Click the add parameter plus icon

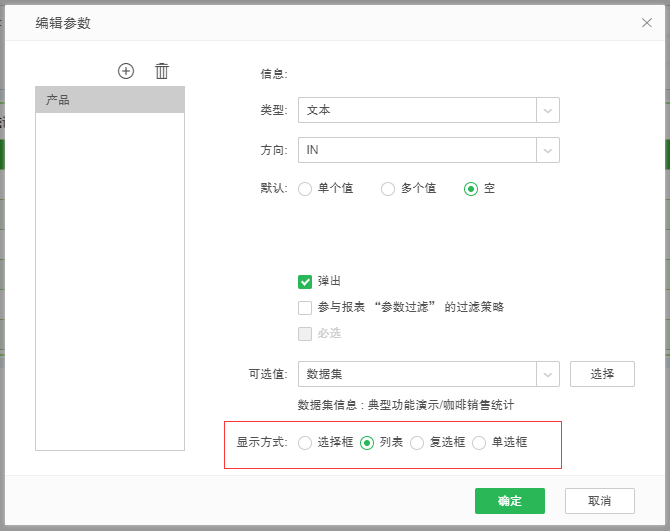(x=126, y=71)
